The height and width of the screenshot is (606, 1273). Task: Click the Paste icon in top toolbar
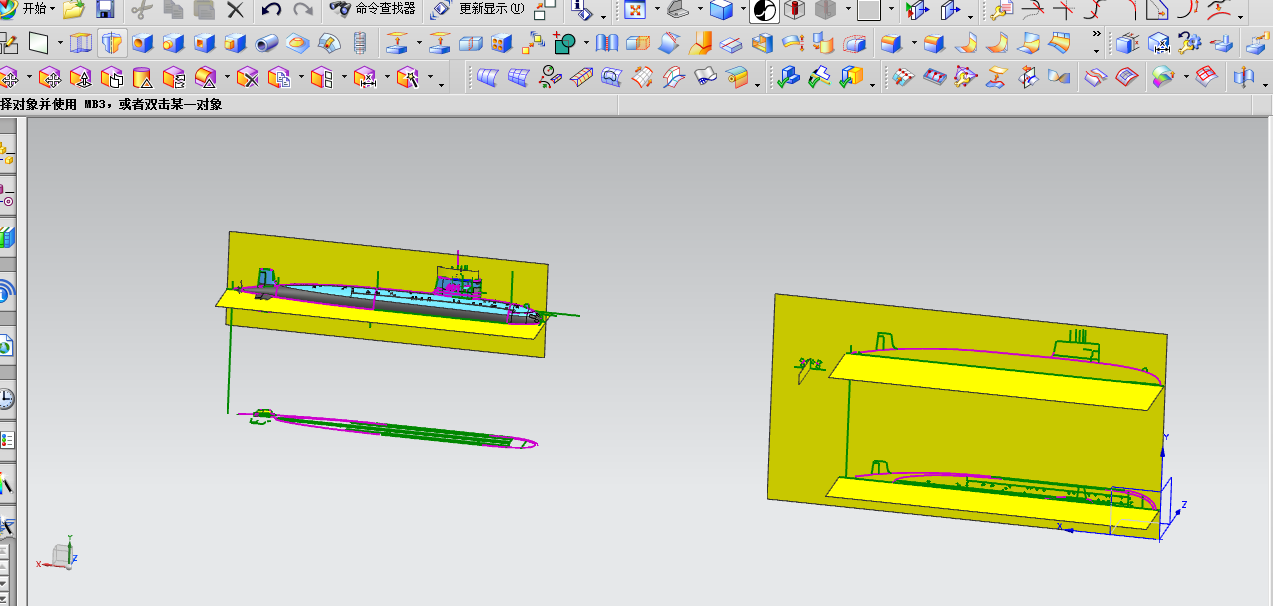pyautogui.click(x=204, y=10)
